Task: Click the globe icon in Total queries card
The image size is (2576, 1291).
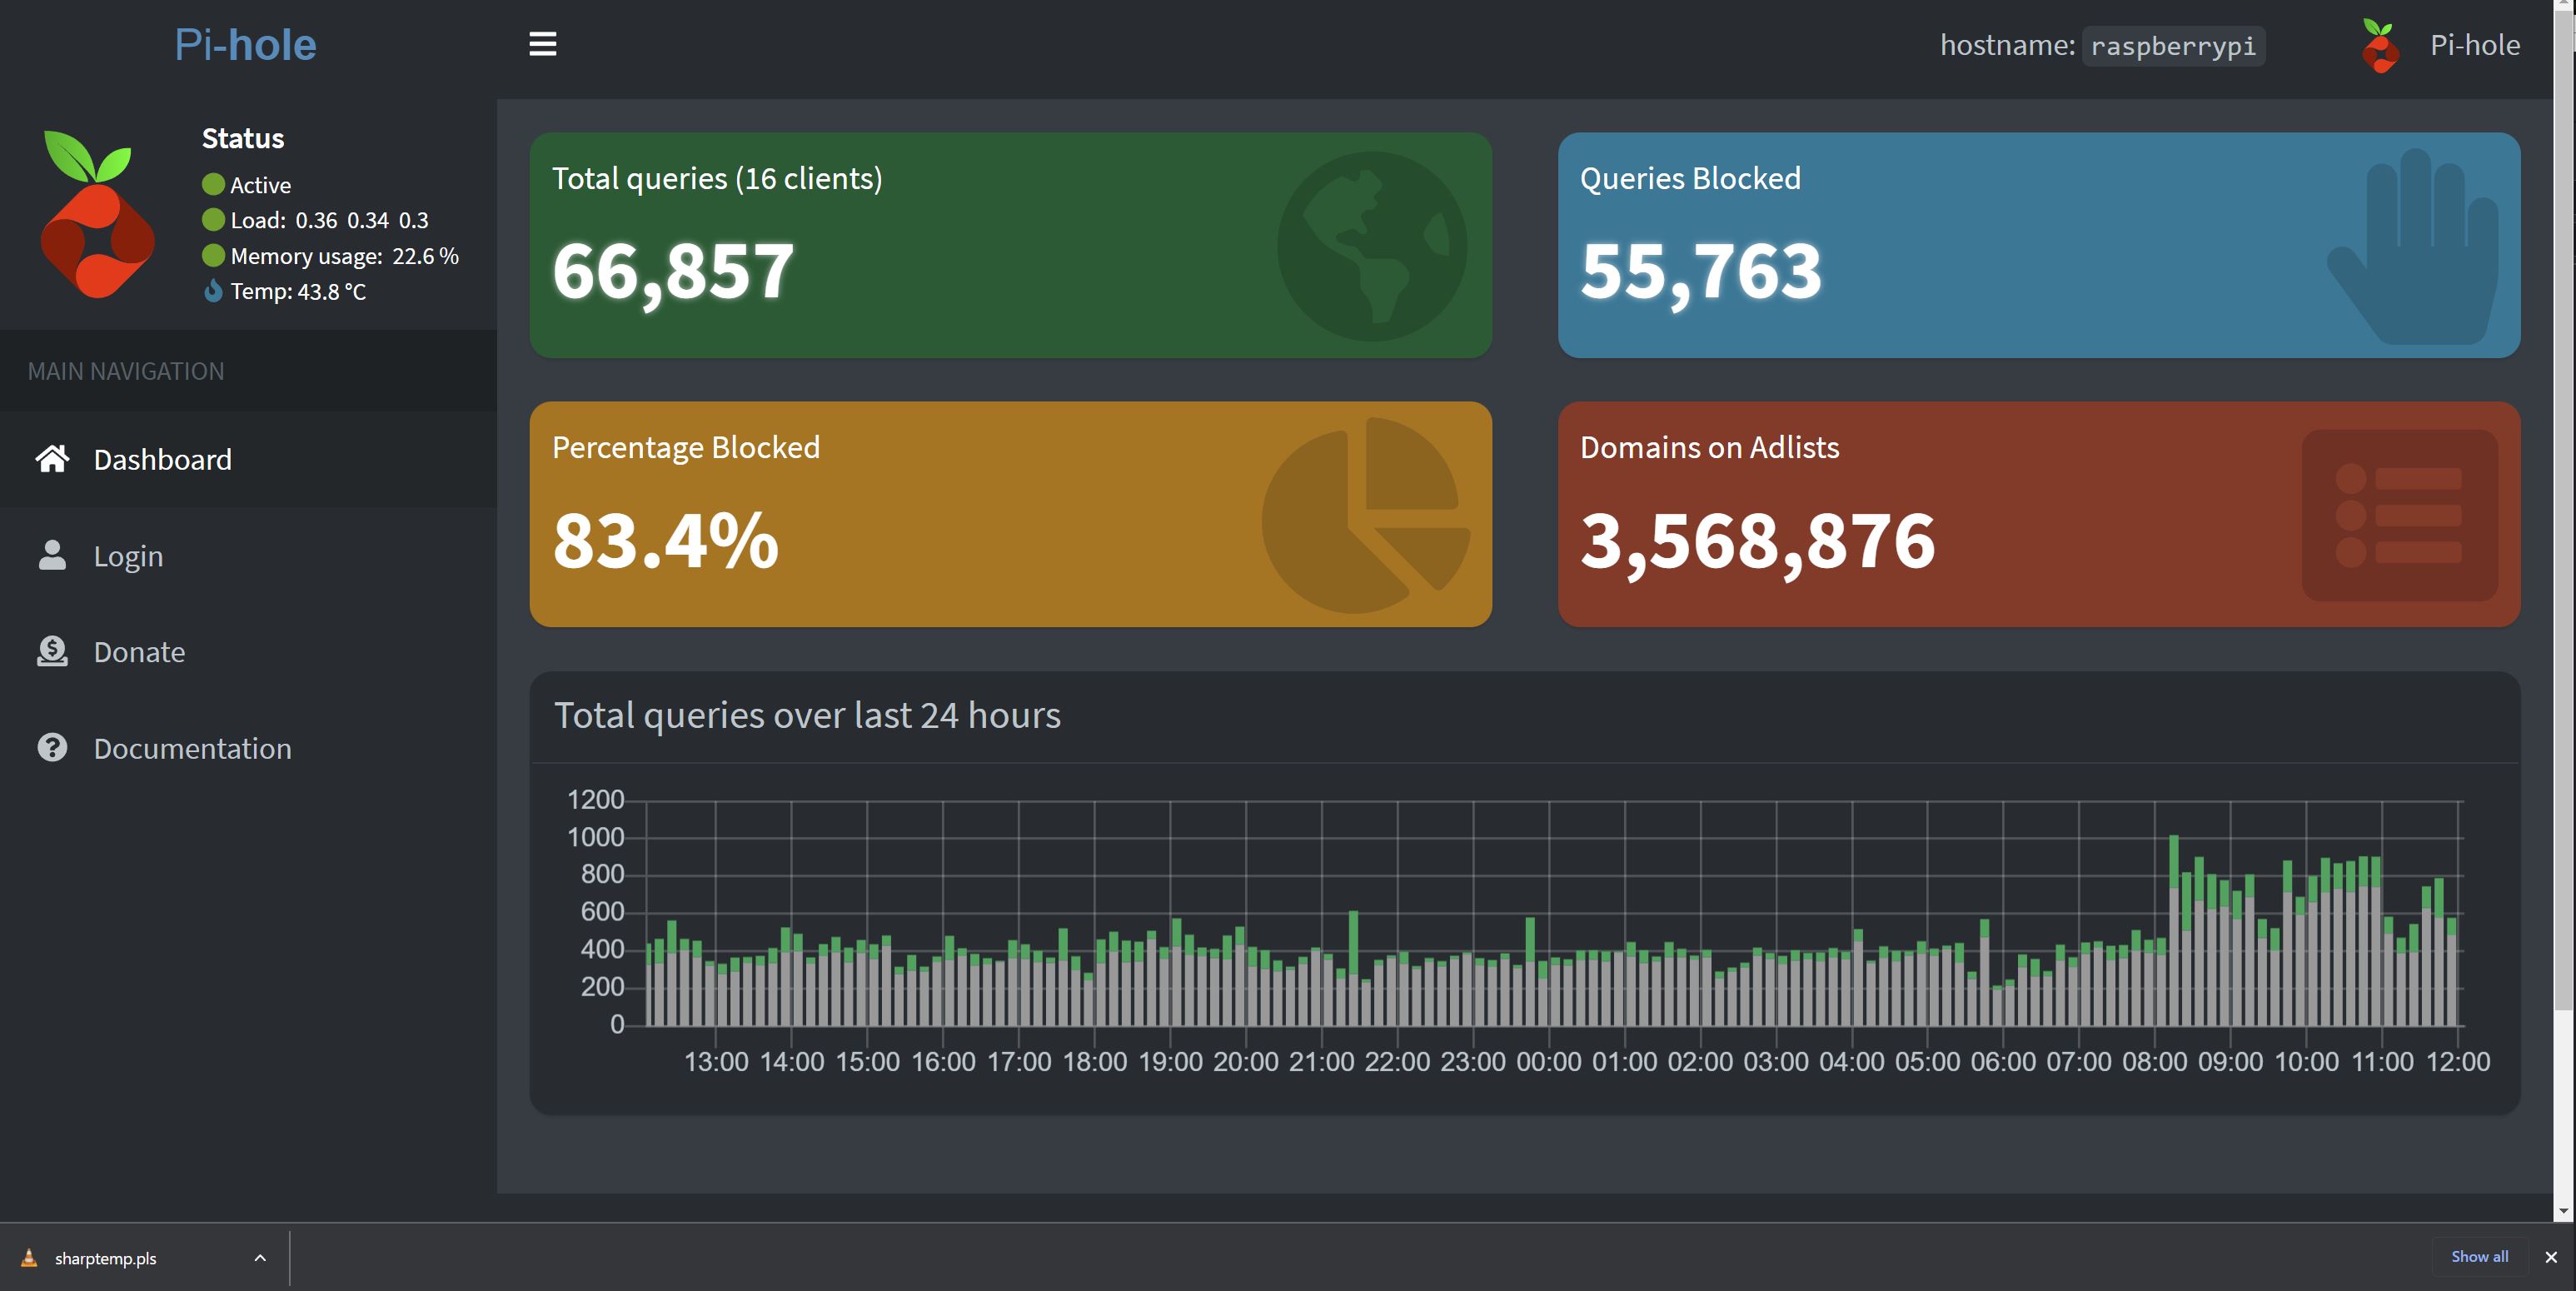Action: [1372, 246]
